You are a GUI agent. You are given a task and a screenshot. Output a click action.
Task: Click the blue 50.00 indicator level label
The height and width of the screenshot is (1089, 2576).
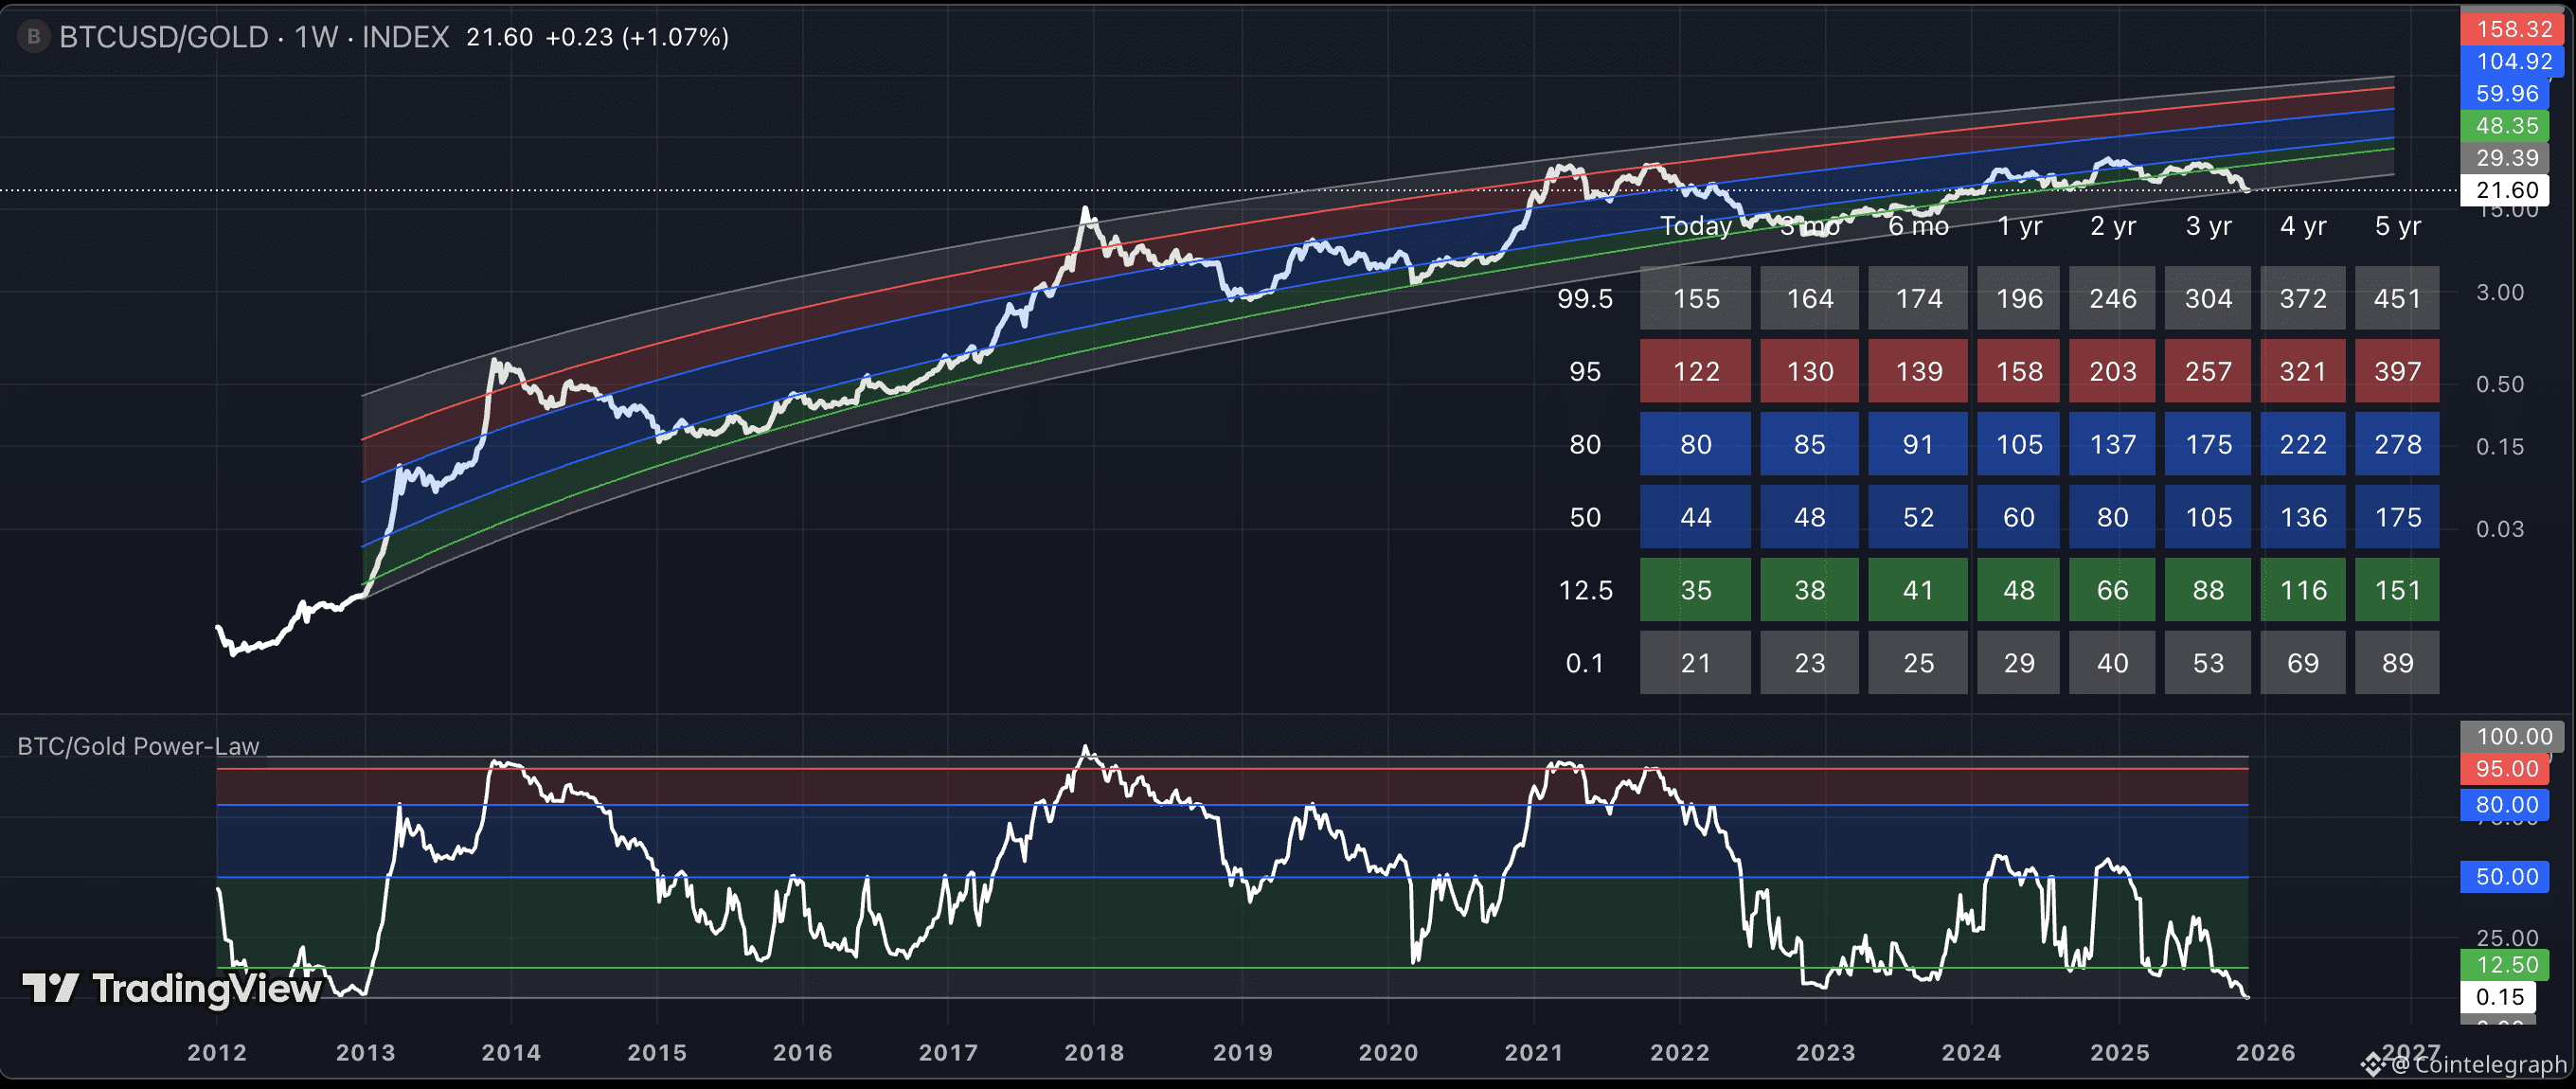click(2506, 877)
